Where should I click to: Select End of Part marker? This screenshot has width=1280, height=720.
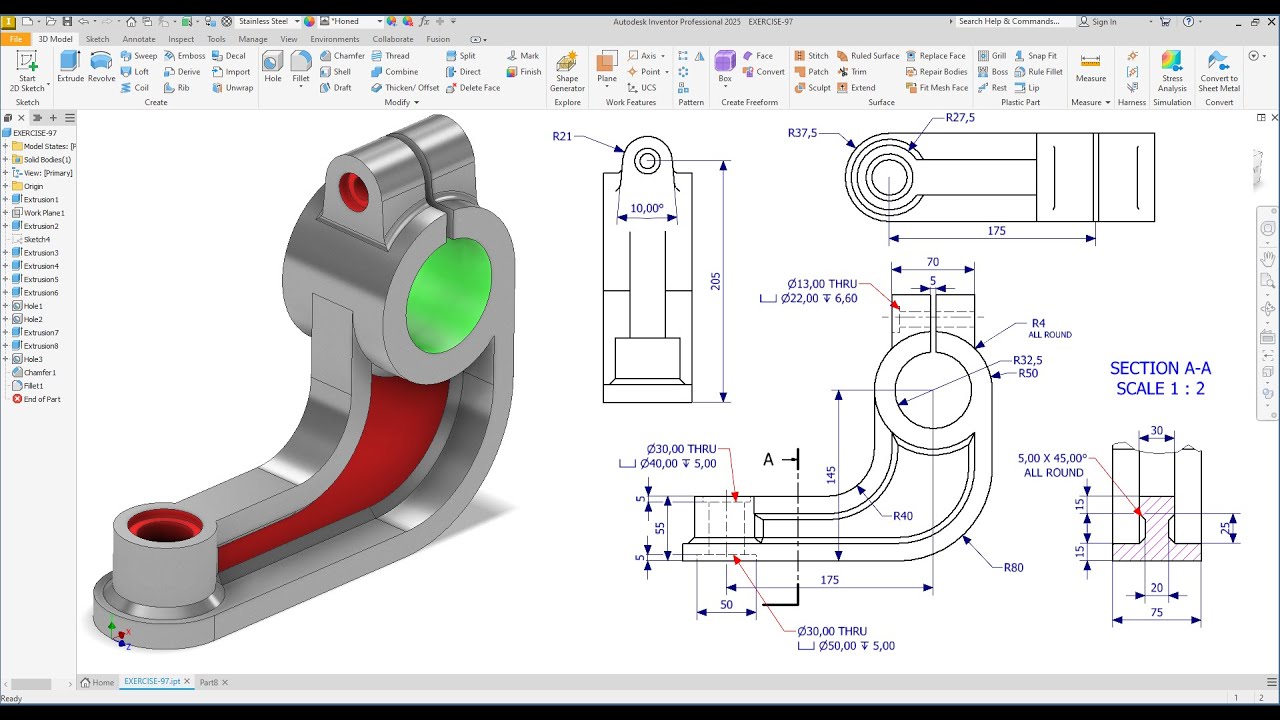click(36, 399)
